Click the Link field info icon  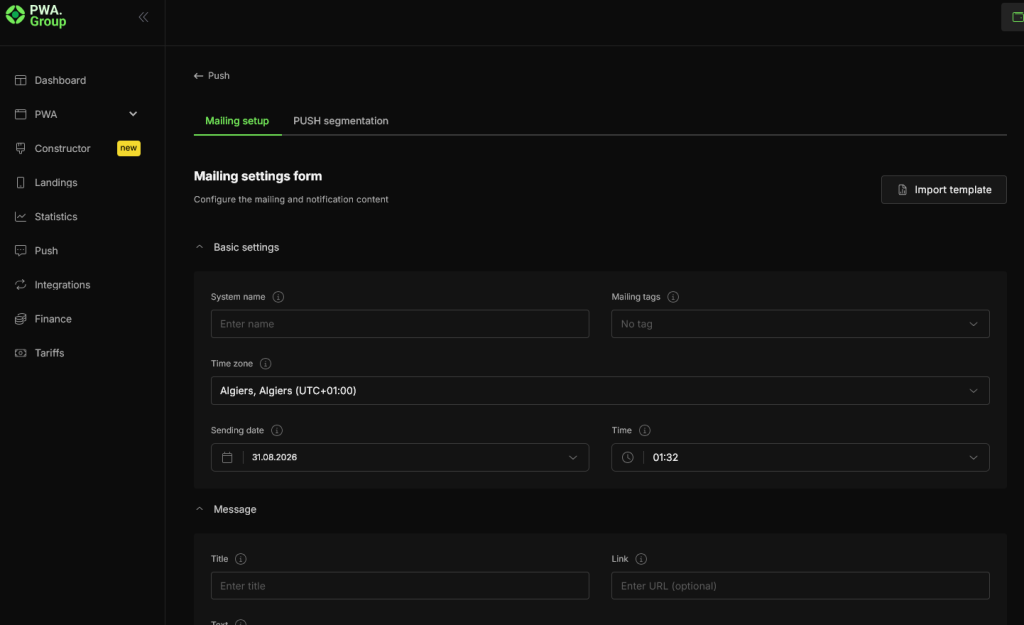click(x=641, y=559)
